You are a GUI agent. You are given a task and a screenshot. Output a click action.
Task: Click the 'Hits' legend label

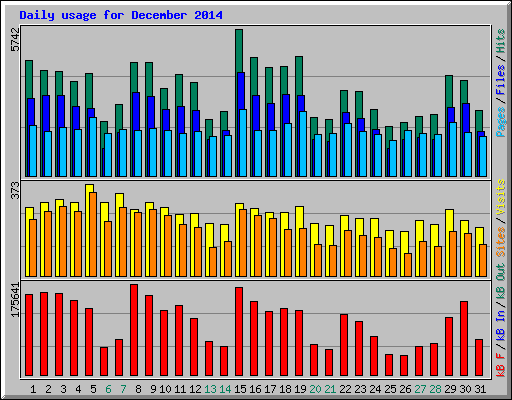501,41
